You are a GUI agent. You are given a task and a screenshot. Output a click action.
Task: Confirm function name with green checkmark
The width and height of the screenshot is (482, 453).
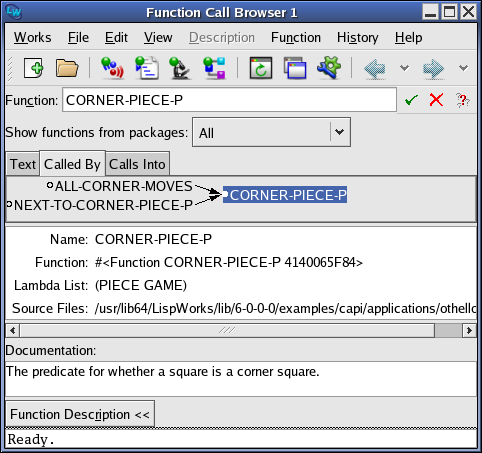(x=411, y=100)
